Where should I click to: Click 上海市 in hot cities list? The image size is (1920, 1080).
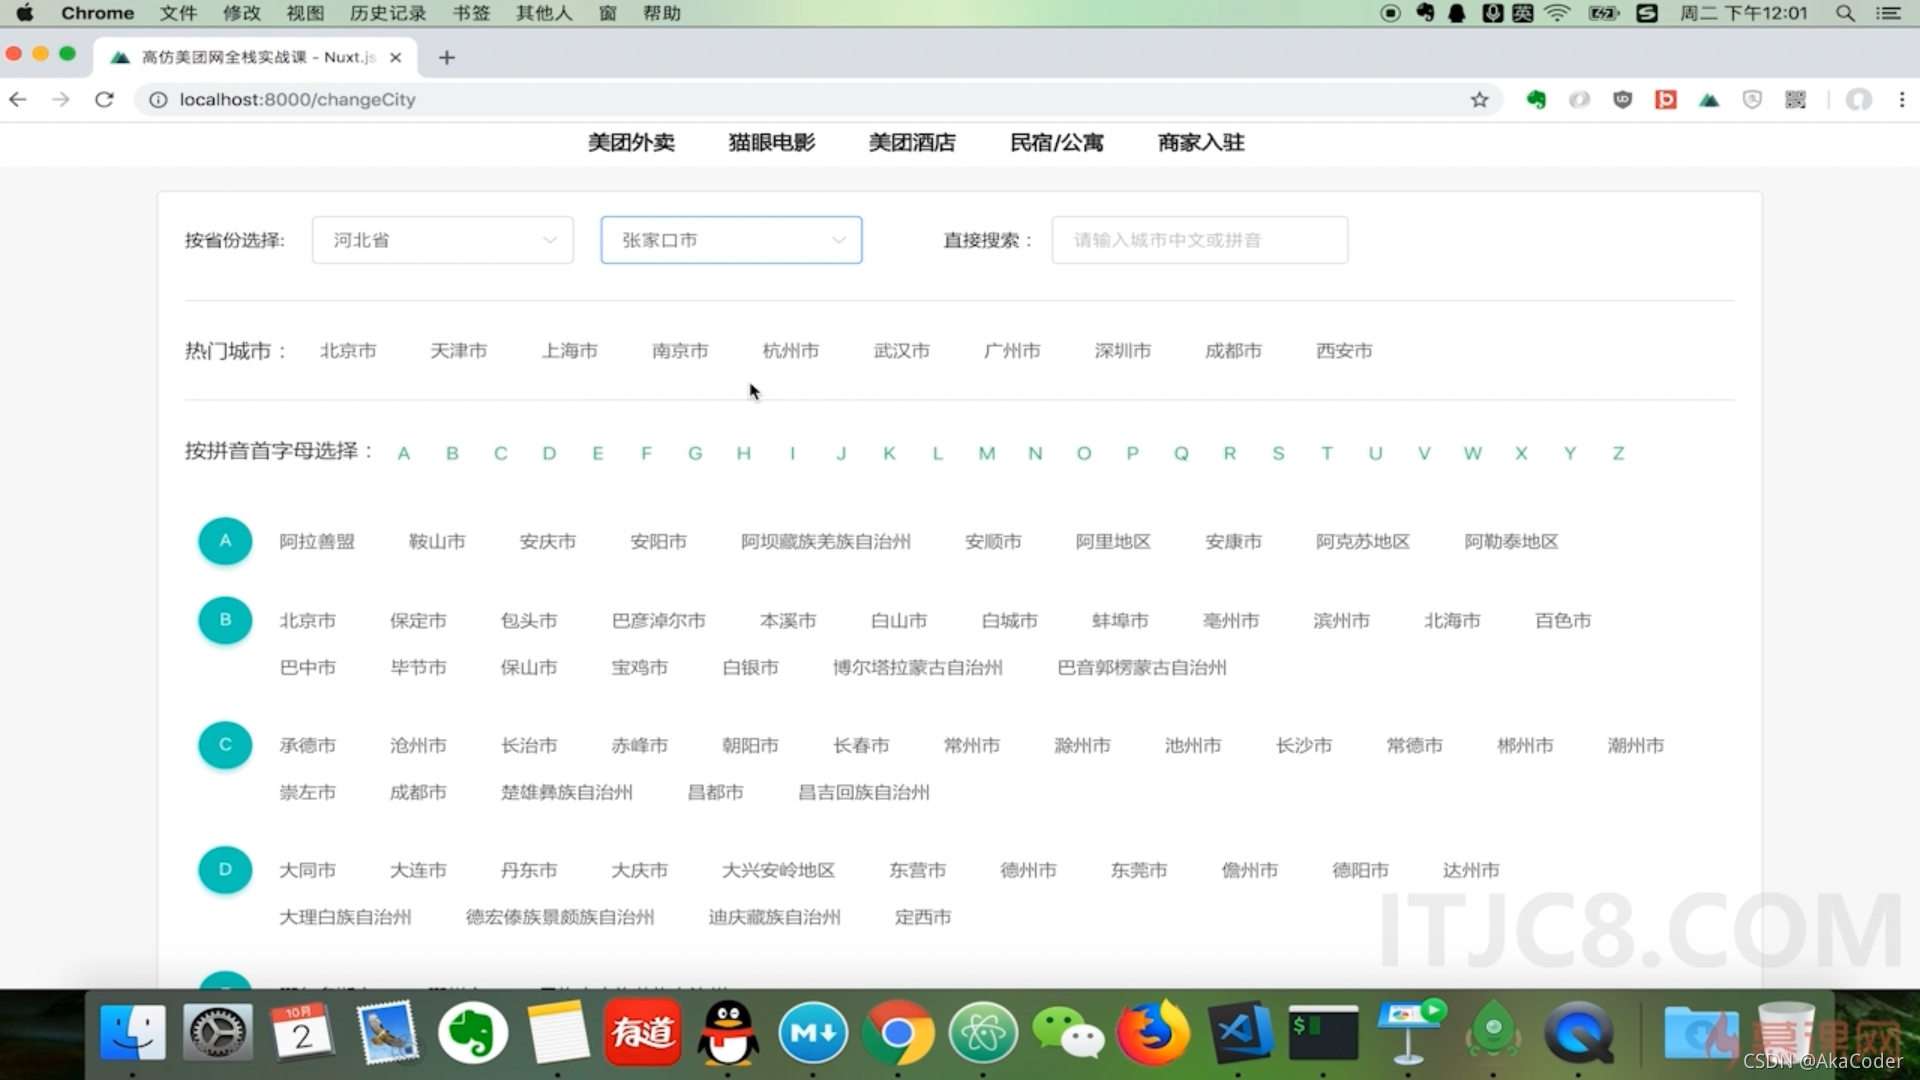(x=568, y=349)
